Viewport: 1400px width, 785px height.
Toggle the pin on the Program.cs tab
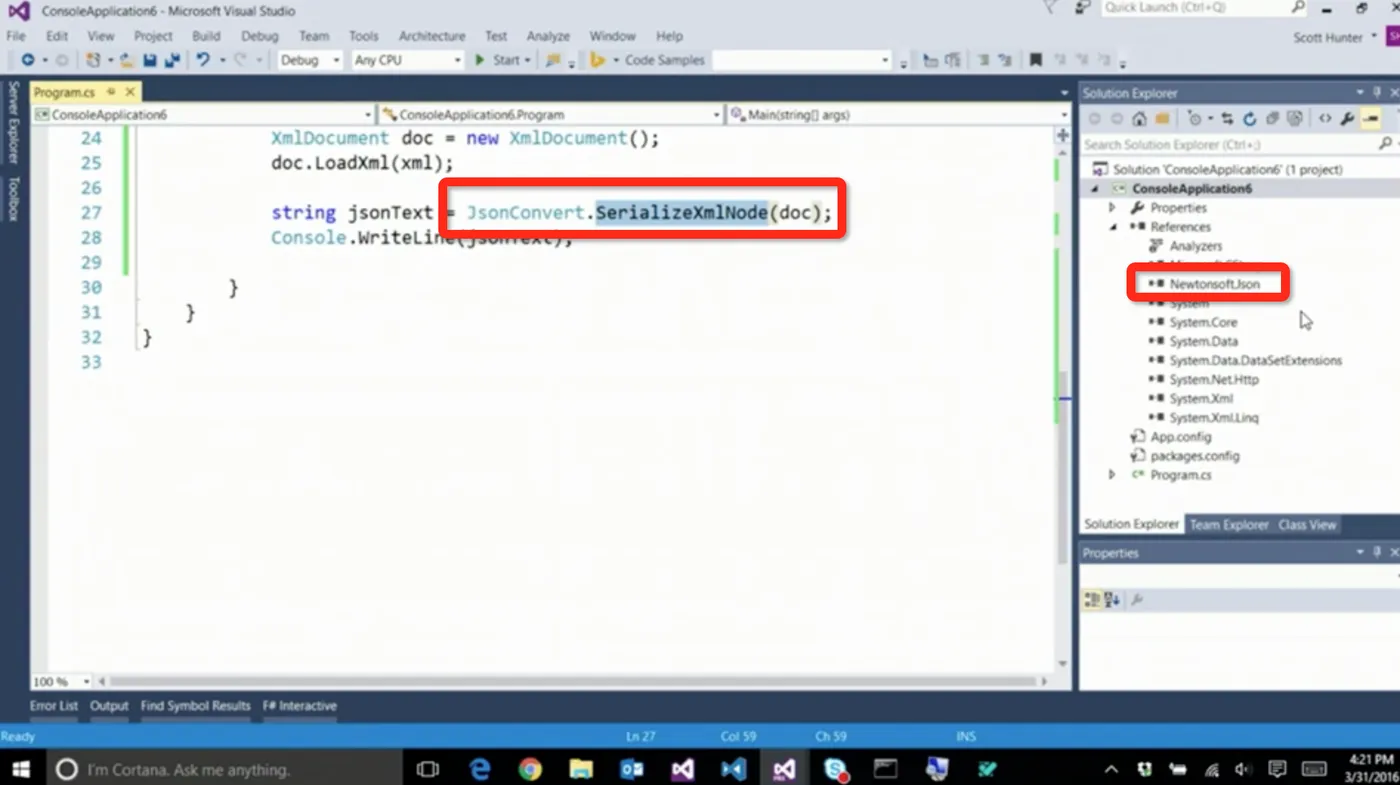[110, 92]
